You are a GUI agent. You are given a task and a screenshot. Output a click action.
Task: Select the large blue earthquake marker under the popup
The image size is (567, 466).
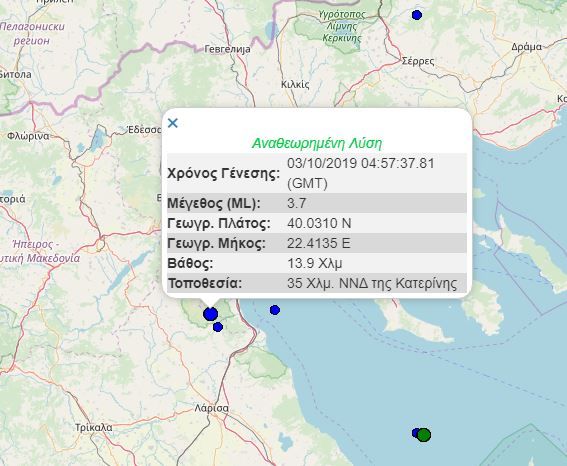tap(210, 314)
